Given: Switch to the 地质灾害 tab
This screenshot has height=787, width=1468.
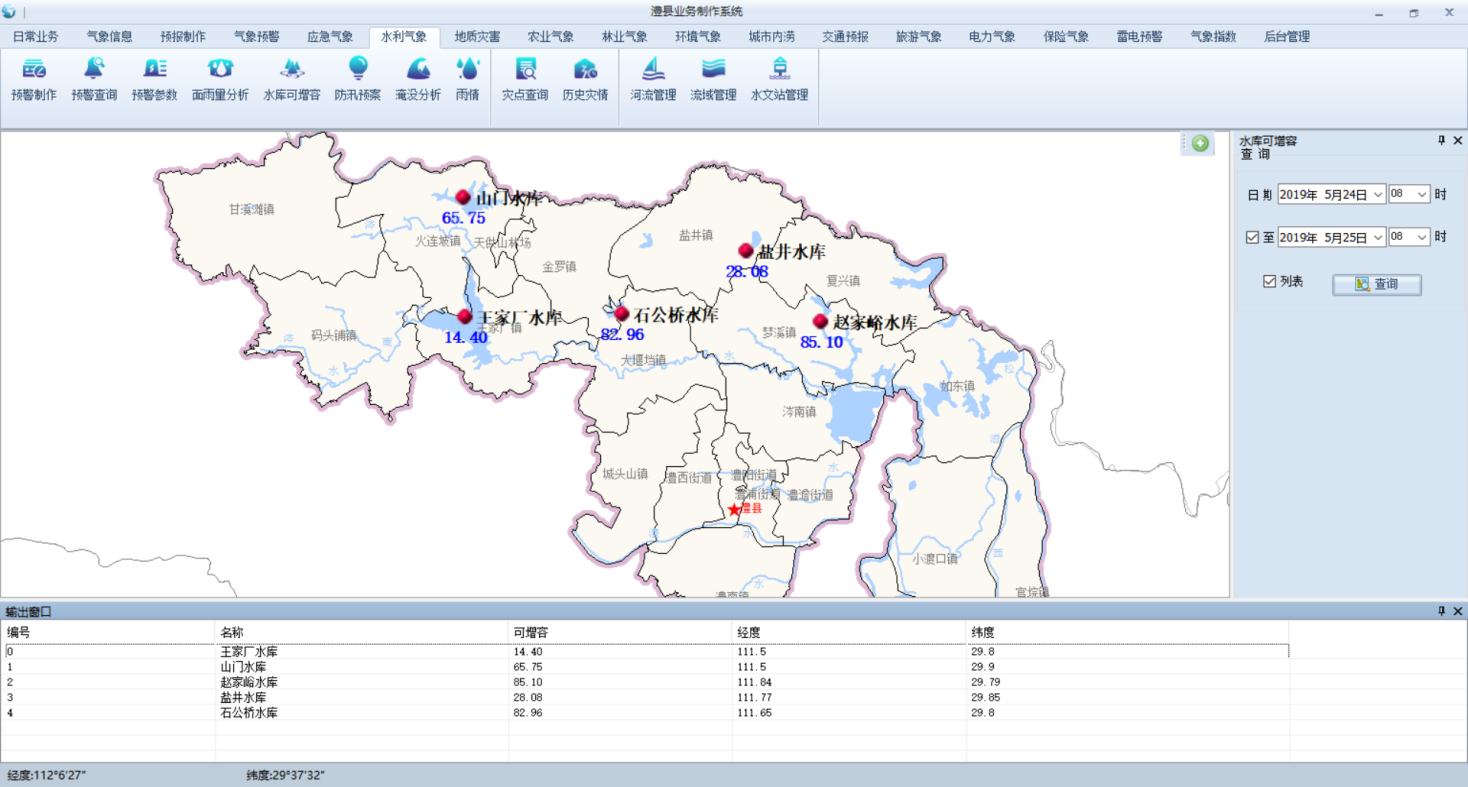Looking at the screenshot, I should click(x=477, y=37).
